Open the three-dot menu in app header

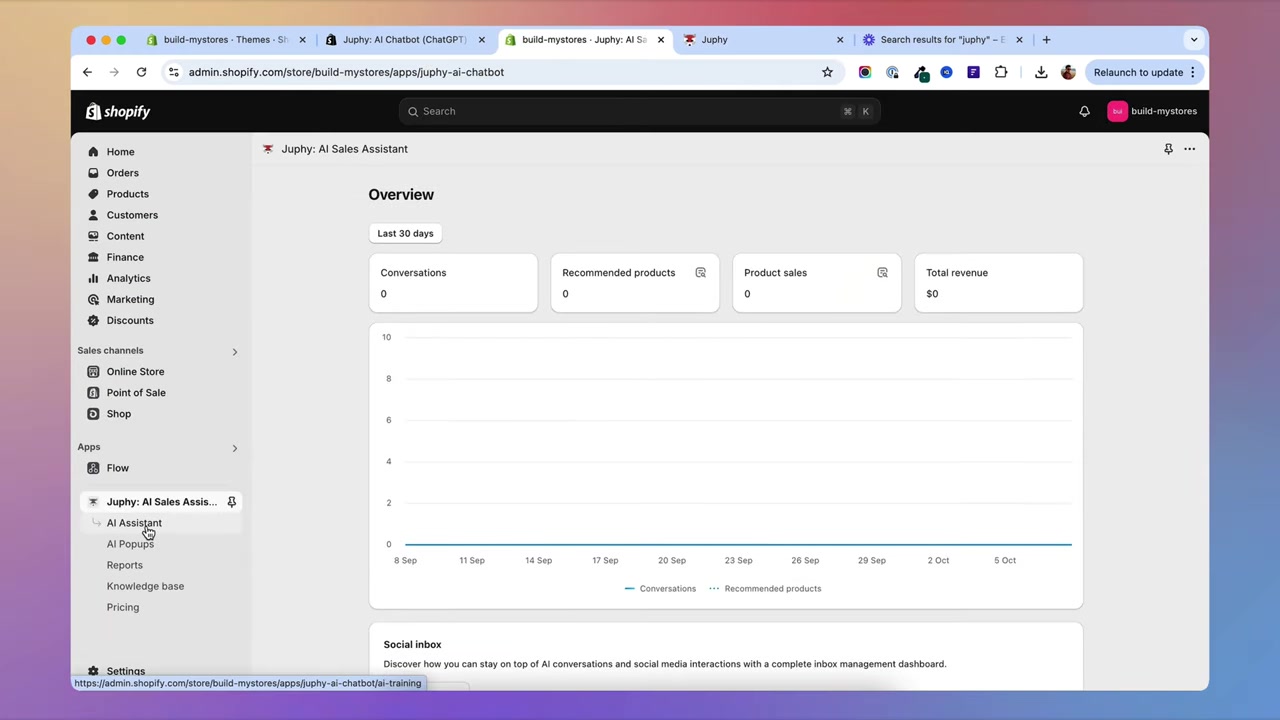(x=1190, y=149)
